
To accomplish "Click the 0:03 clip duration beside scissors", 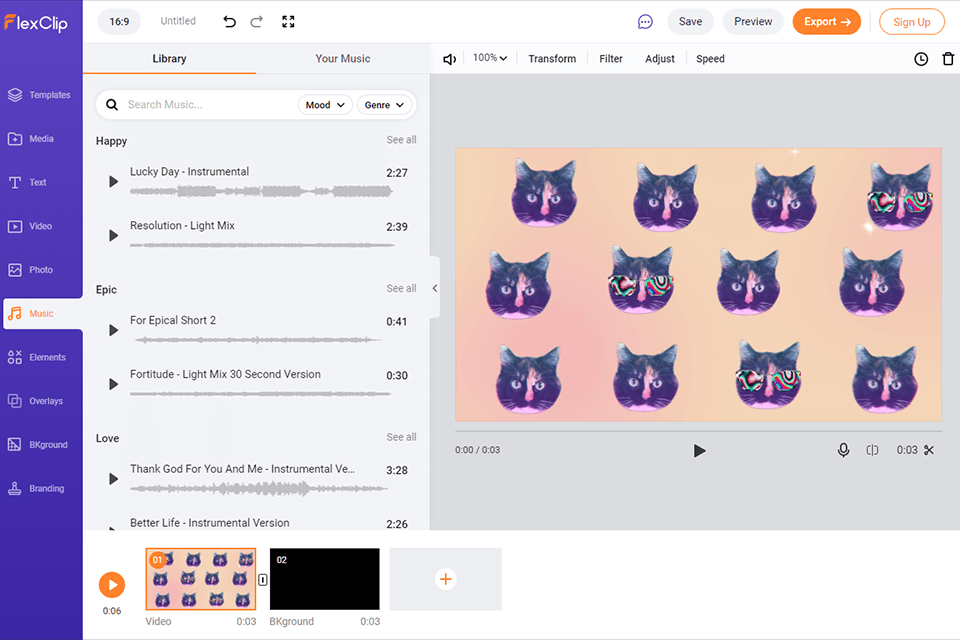I will tap(907, 450).
